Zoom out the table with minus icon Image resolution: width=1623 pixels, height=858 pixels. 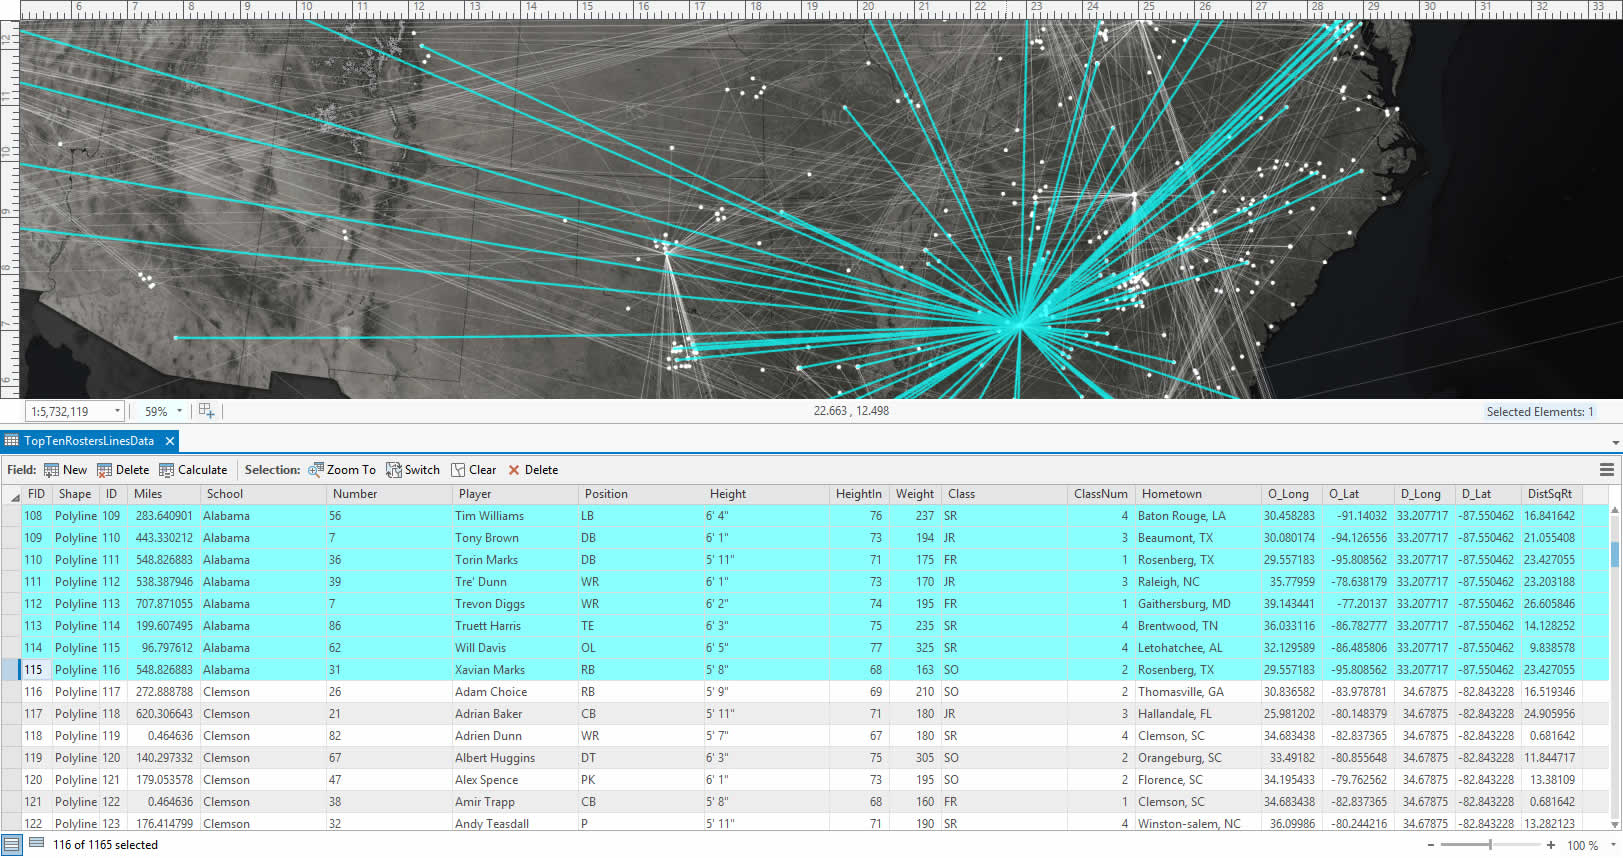[x=1429, y=845]
